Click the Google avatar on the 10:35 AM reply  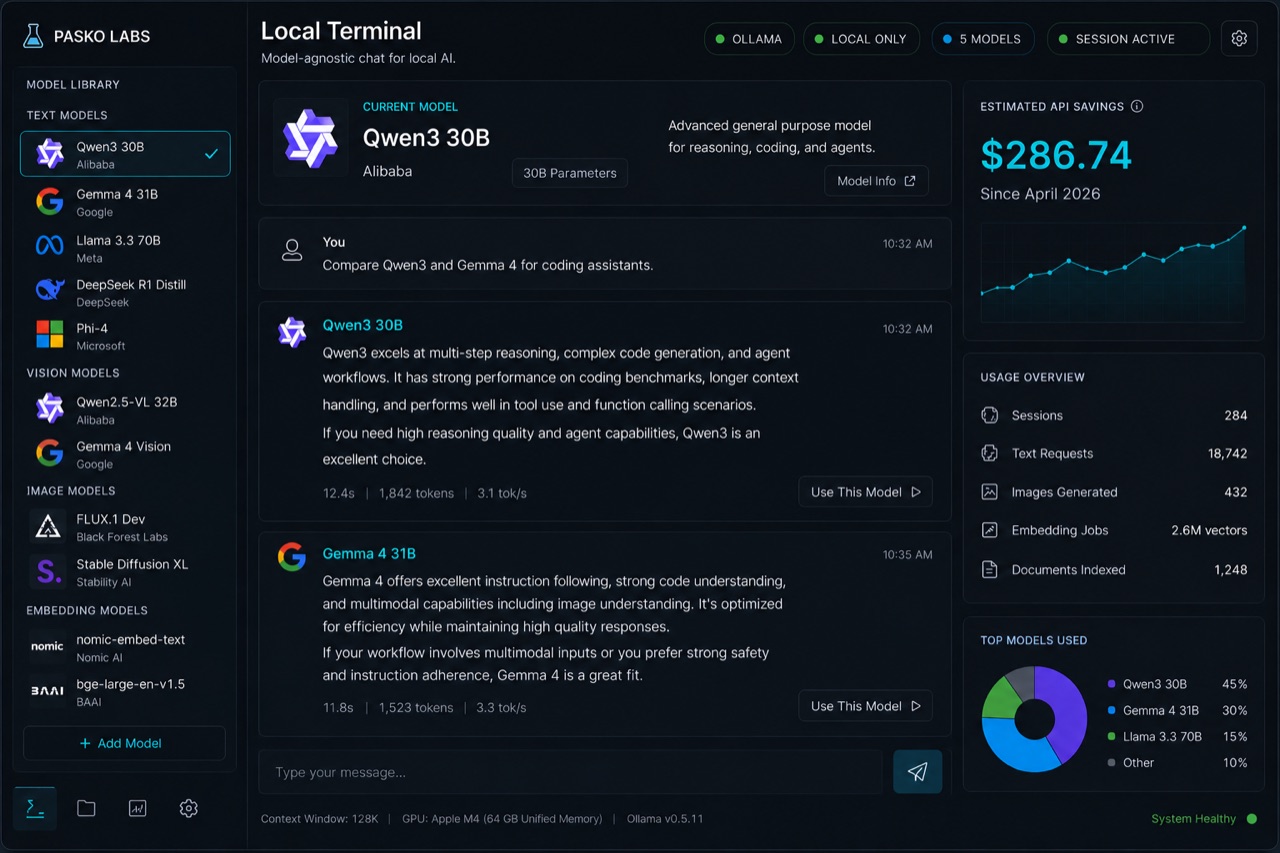(292, 557)
